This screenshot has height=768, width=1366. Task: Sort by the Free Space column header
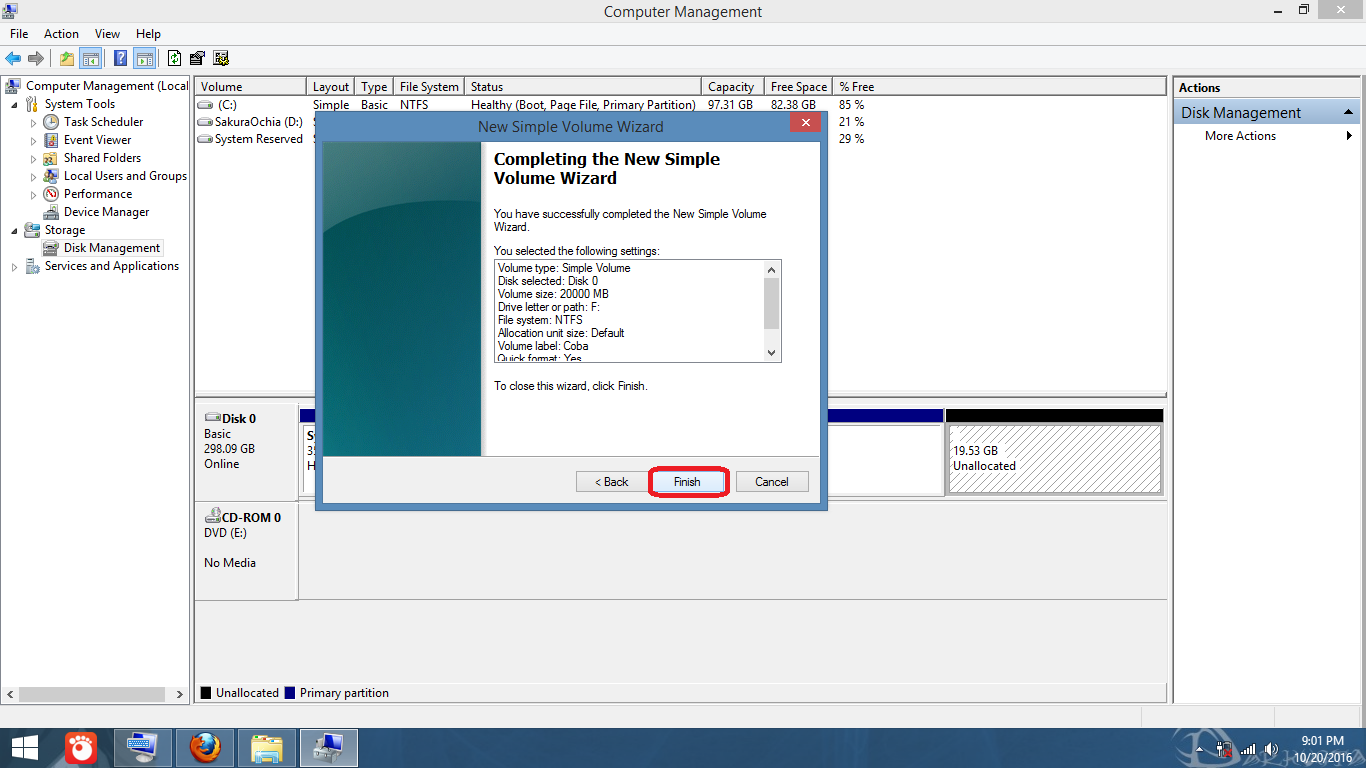[798, 87]
